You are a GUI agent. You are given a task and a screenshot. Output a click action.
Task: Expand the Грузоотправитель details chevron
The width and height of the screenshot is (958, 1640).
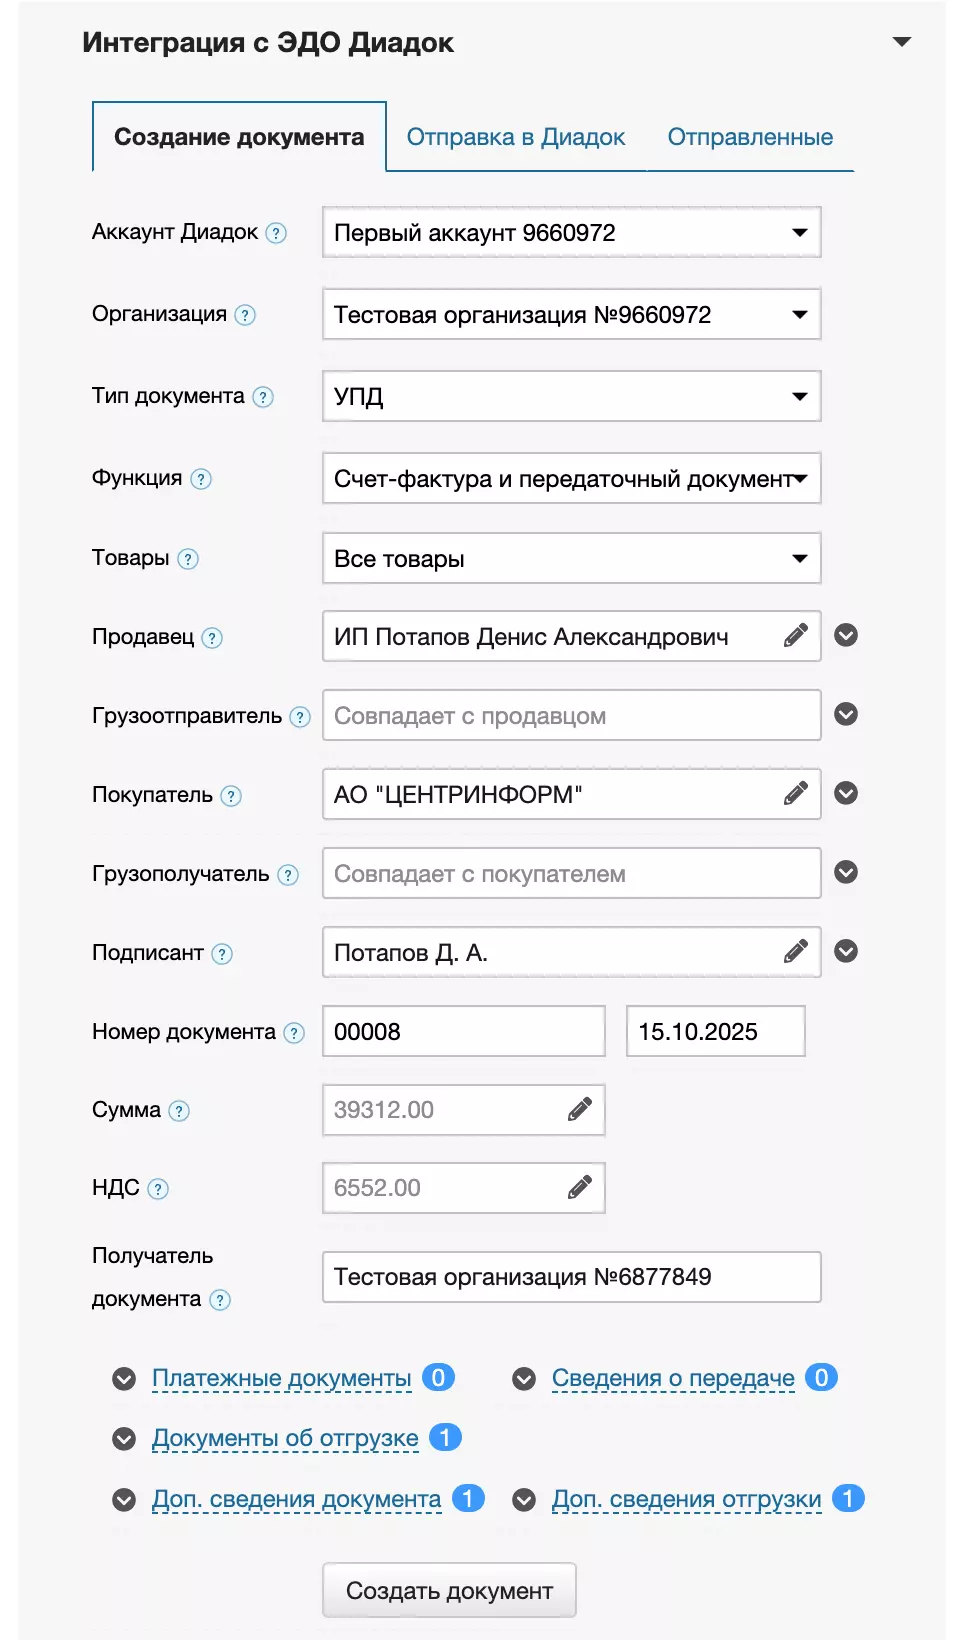[x=846, y=714]
